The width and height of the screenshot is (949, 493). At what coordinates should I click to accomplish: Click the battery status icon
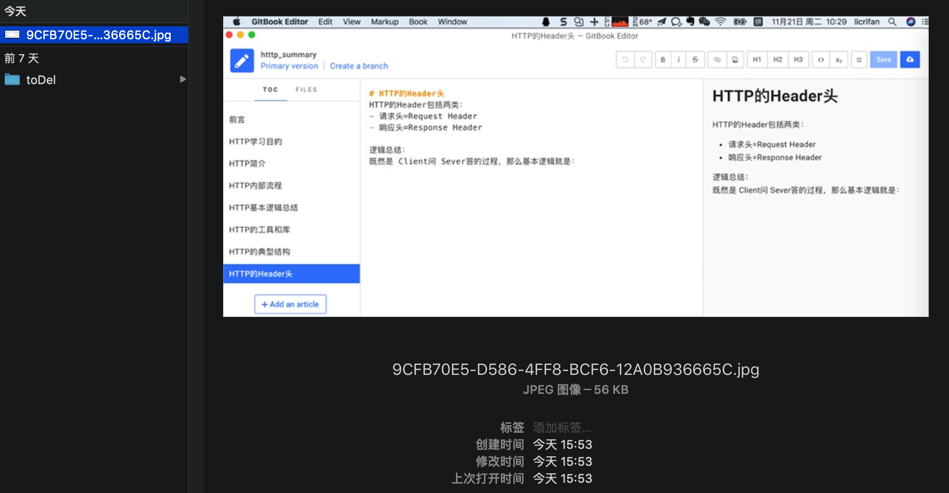pos(740,22)
